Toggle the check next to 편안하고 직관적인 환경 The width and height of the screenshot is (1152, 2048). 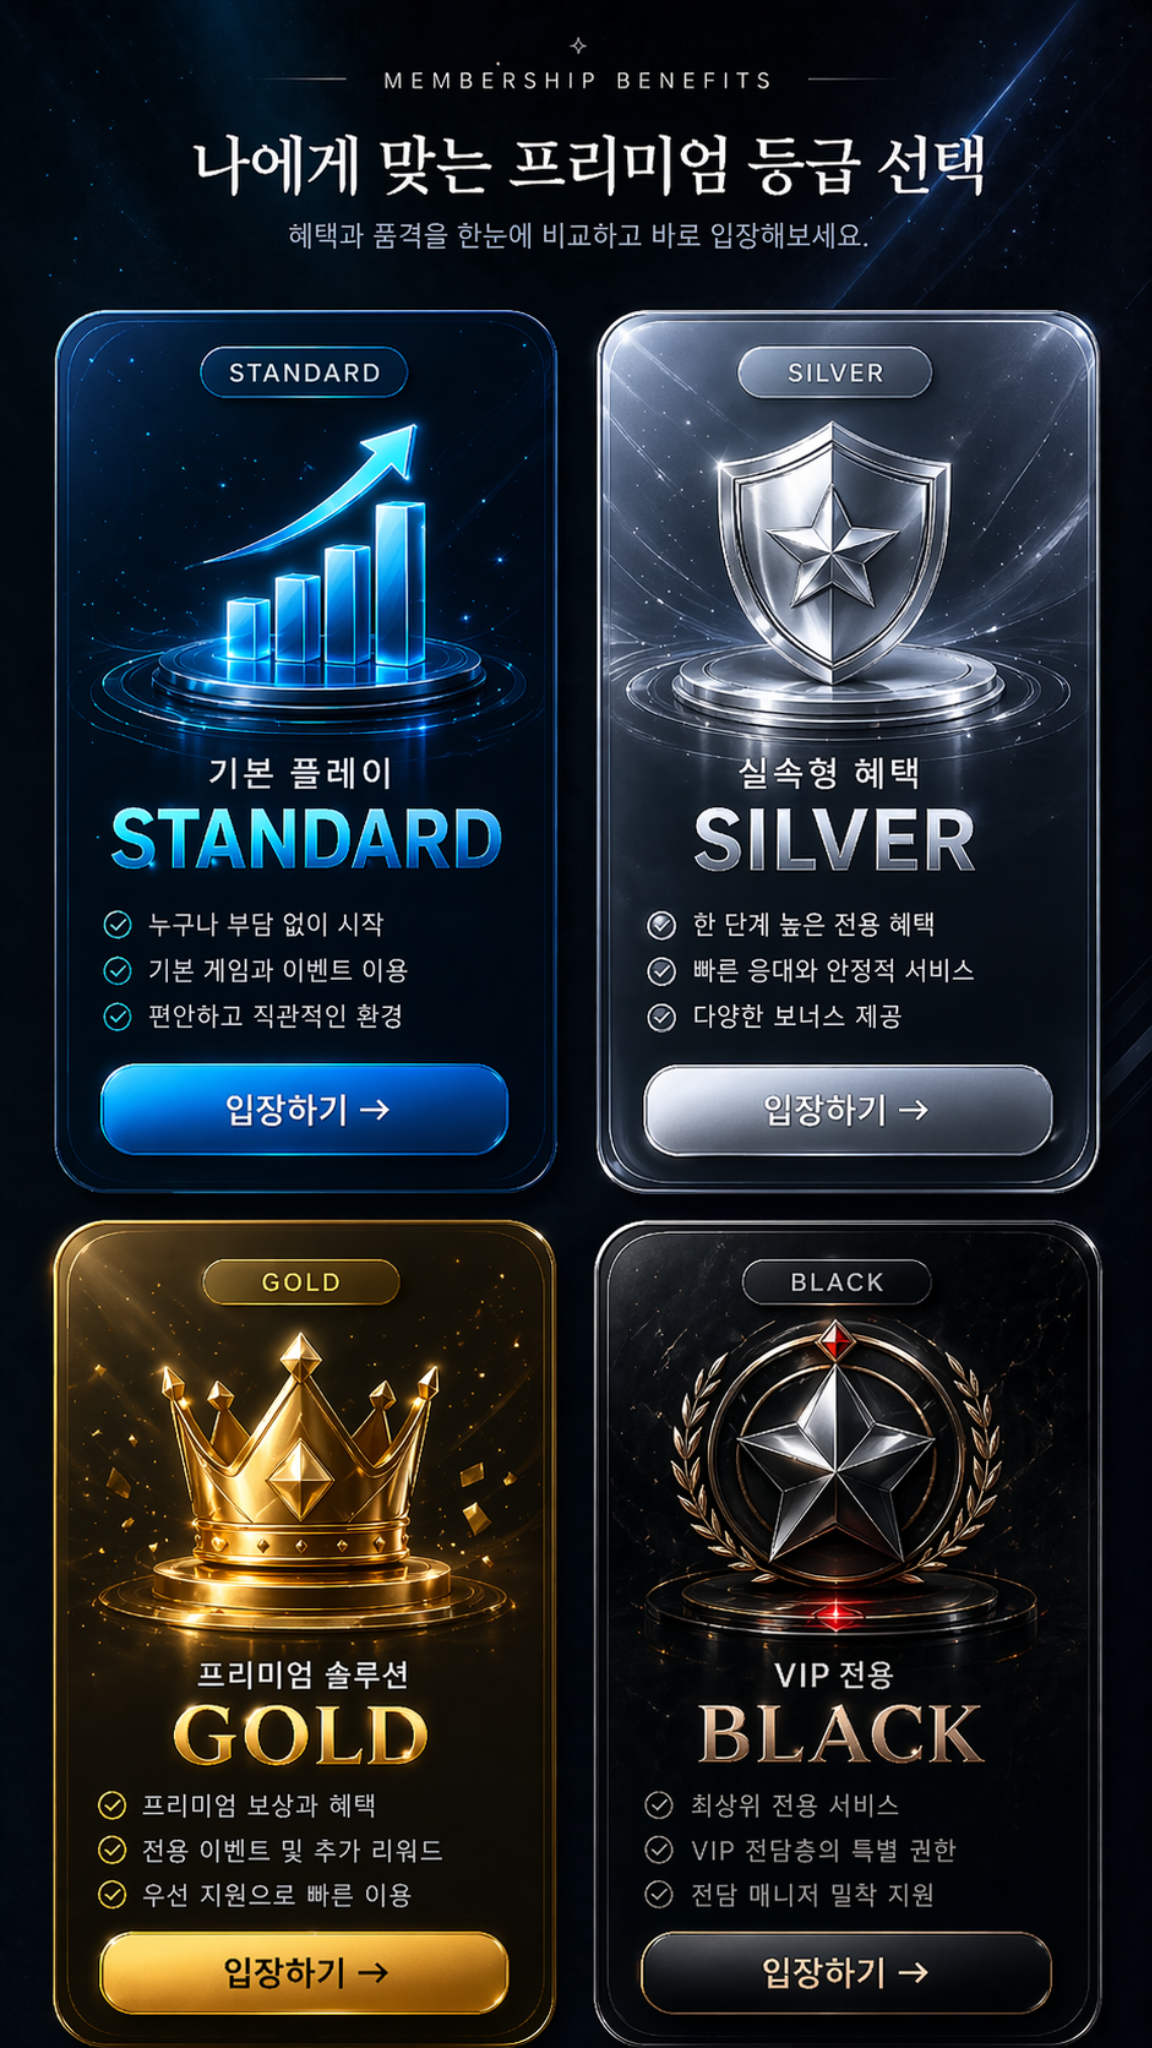point(118,1016)
